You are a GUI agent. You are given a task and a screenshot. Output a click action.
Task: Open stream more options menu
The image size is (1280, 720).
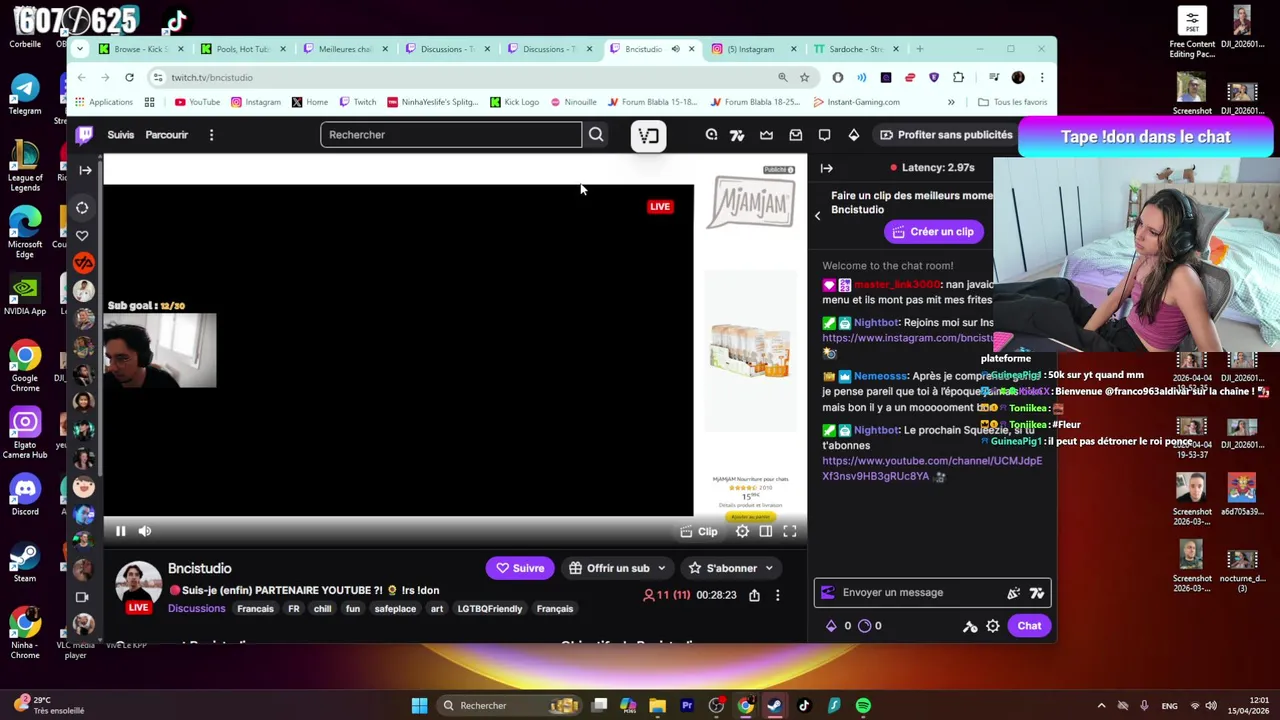click(777, 596)
